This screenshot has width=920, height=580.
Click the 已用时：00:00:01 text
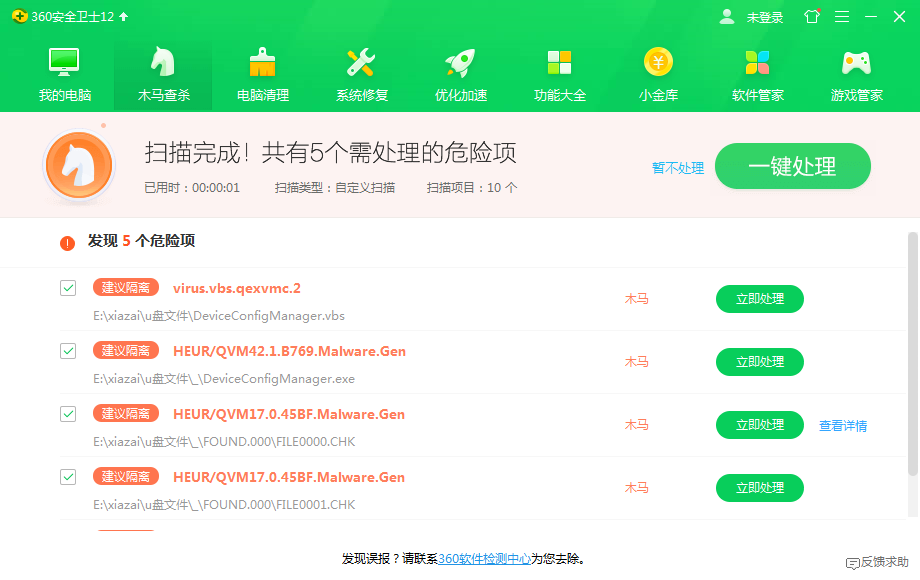point(192,188)
